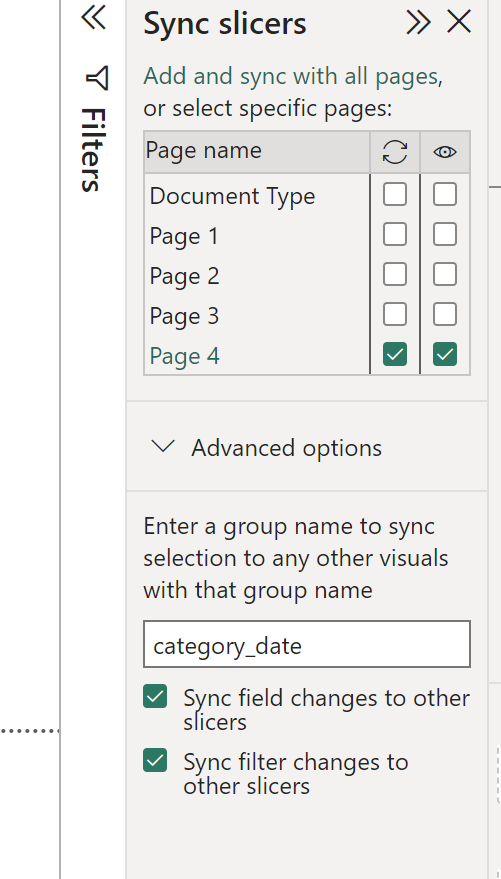Hide slicer on Page 4
501x879 pixels.
445,354
